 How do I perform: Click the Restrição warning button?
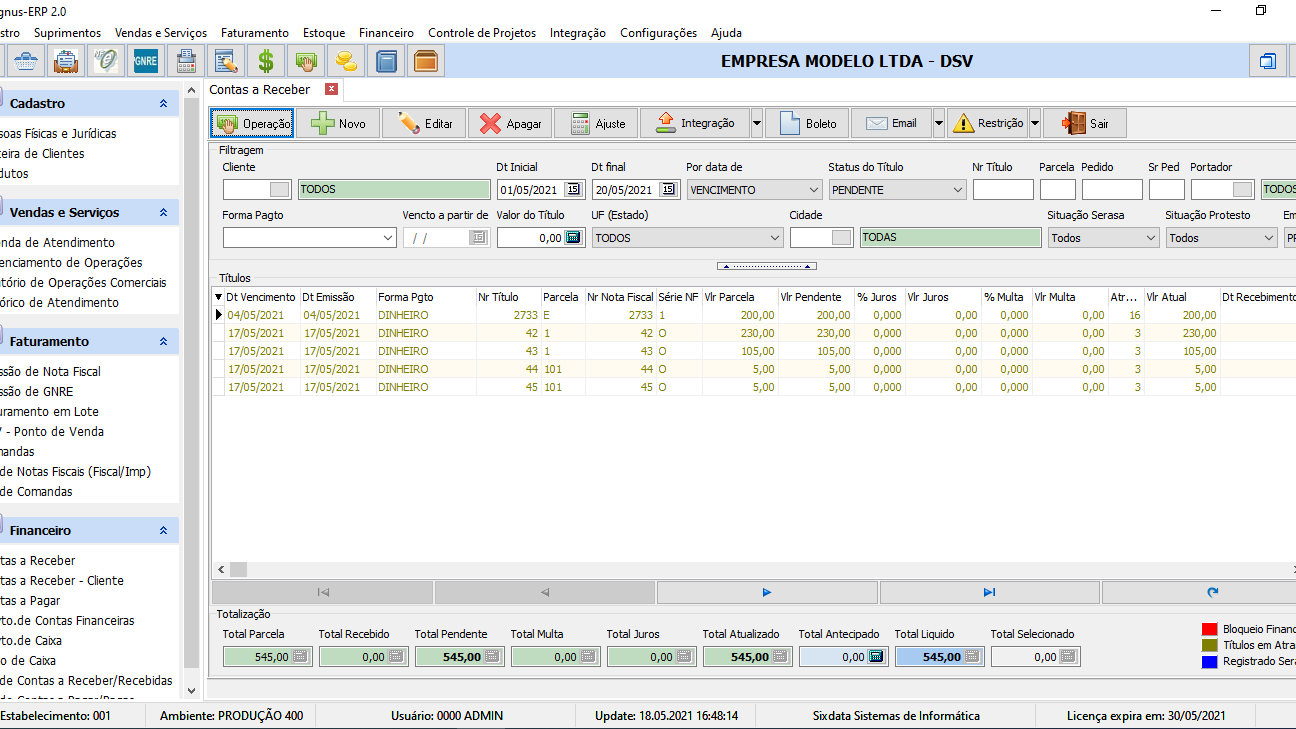pyautogui.click(x=988, y=124)
